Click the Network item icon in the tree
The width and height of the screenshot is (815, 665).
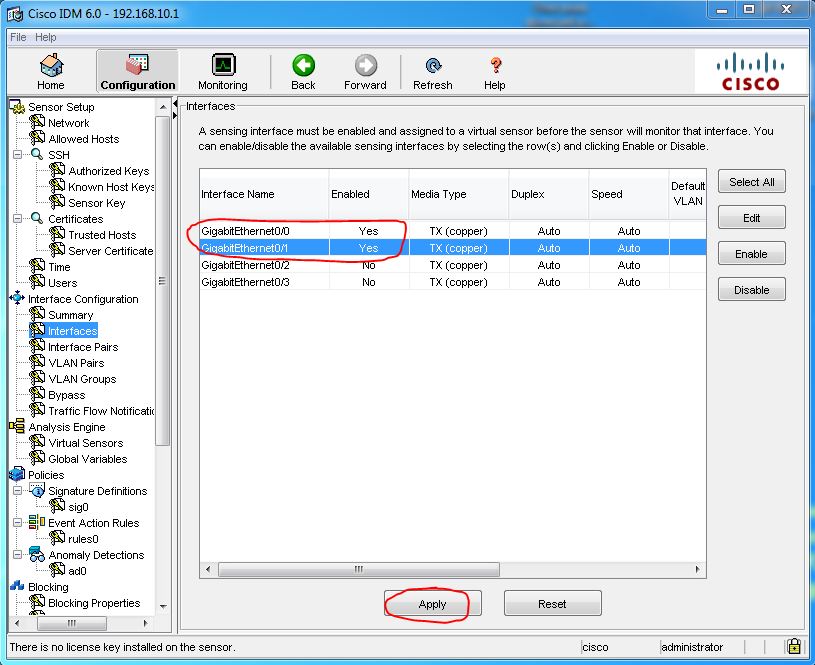[37, 122]
